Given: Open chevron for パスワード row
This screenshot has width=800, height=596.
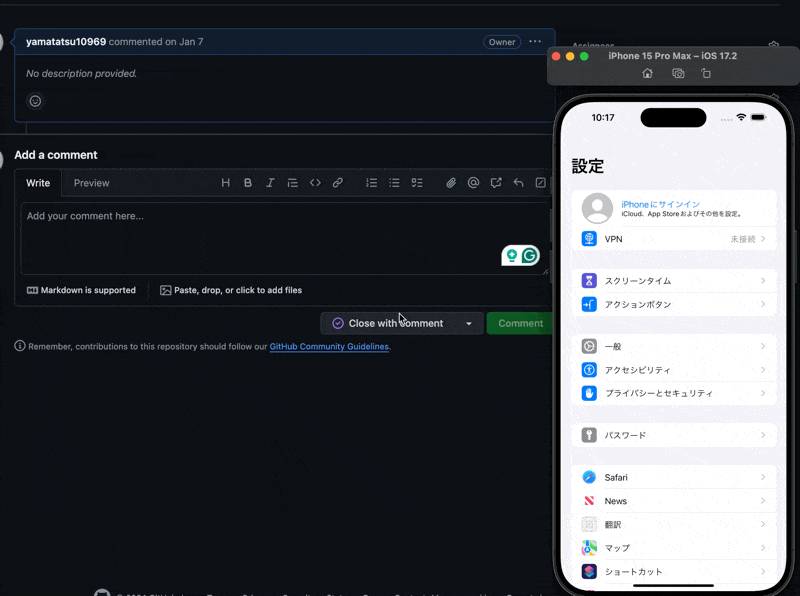Looking at the screenshot, I should coord(763,435).
